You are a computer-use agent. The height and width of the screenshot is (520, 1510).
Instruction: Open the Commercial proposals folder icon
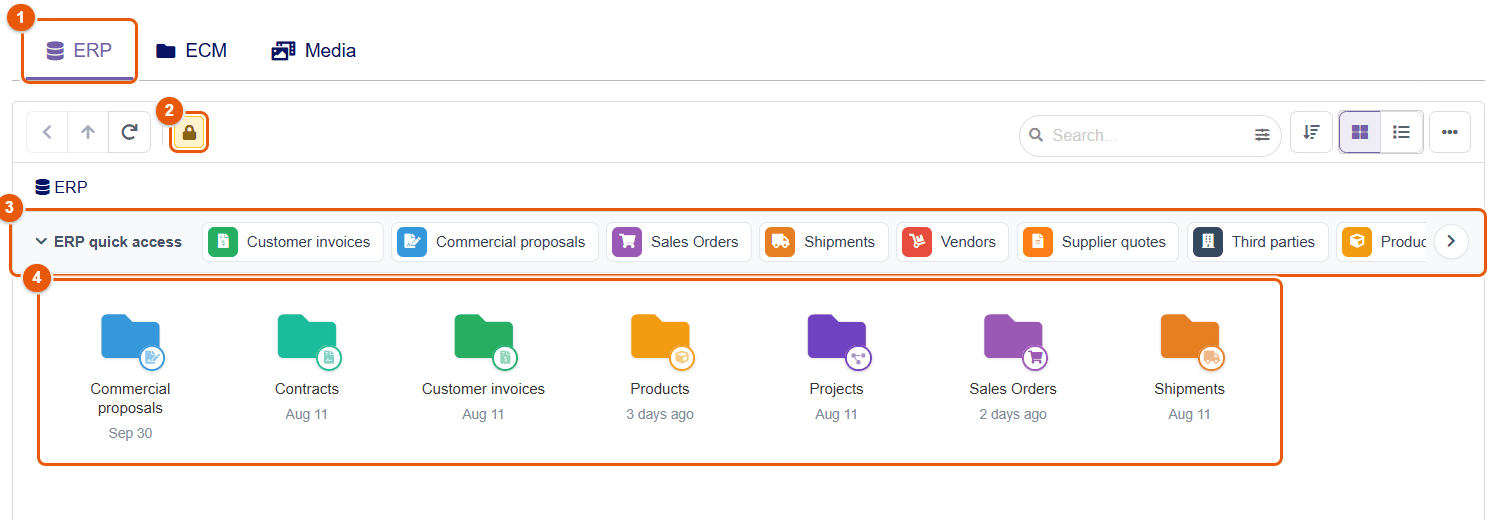[131, 340]
